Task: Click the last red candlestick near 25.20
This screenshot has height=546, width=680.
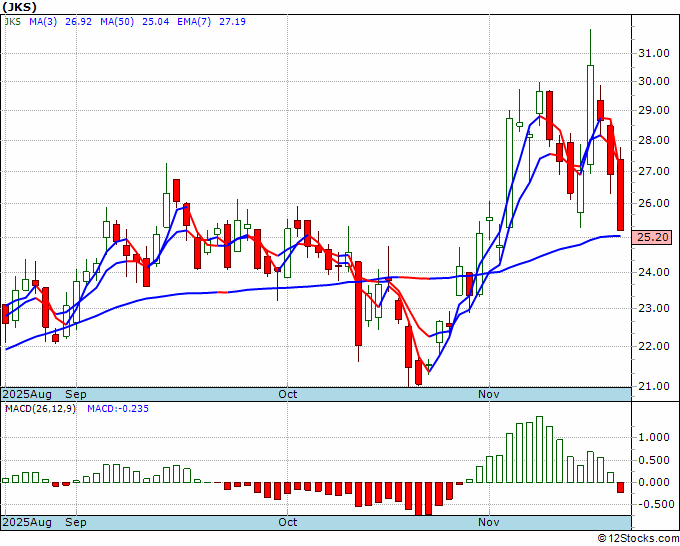Action: tap(621, 195)
